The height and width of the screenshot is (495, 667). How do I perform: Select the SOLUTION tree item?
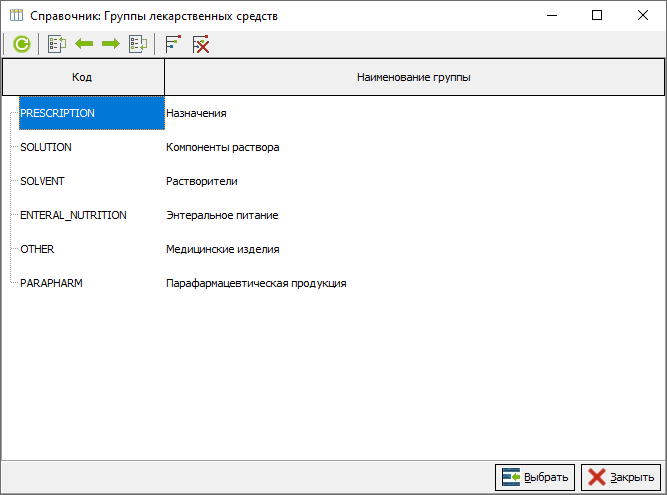[x=46, y=147]
